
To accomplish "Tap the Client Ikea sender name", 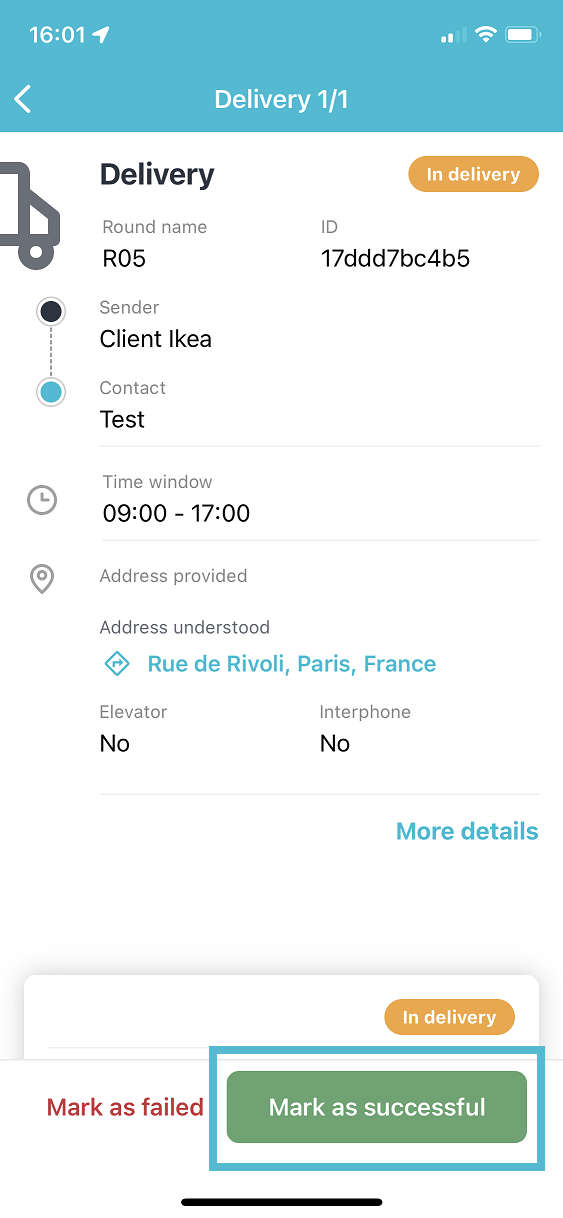I will [156, 339].
